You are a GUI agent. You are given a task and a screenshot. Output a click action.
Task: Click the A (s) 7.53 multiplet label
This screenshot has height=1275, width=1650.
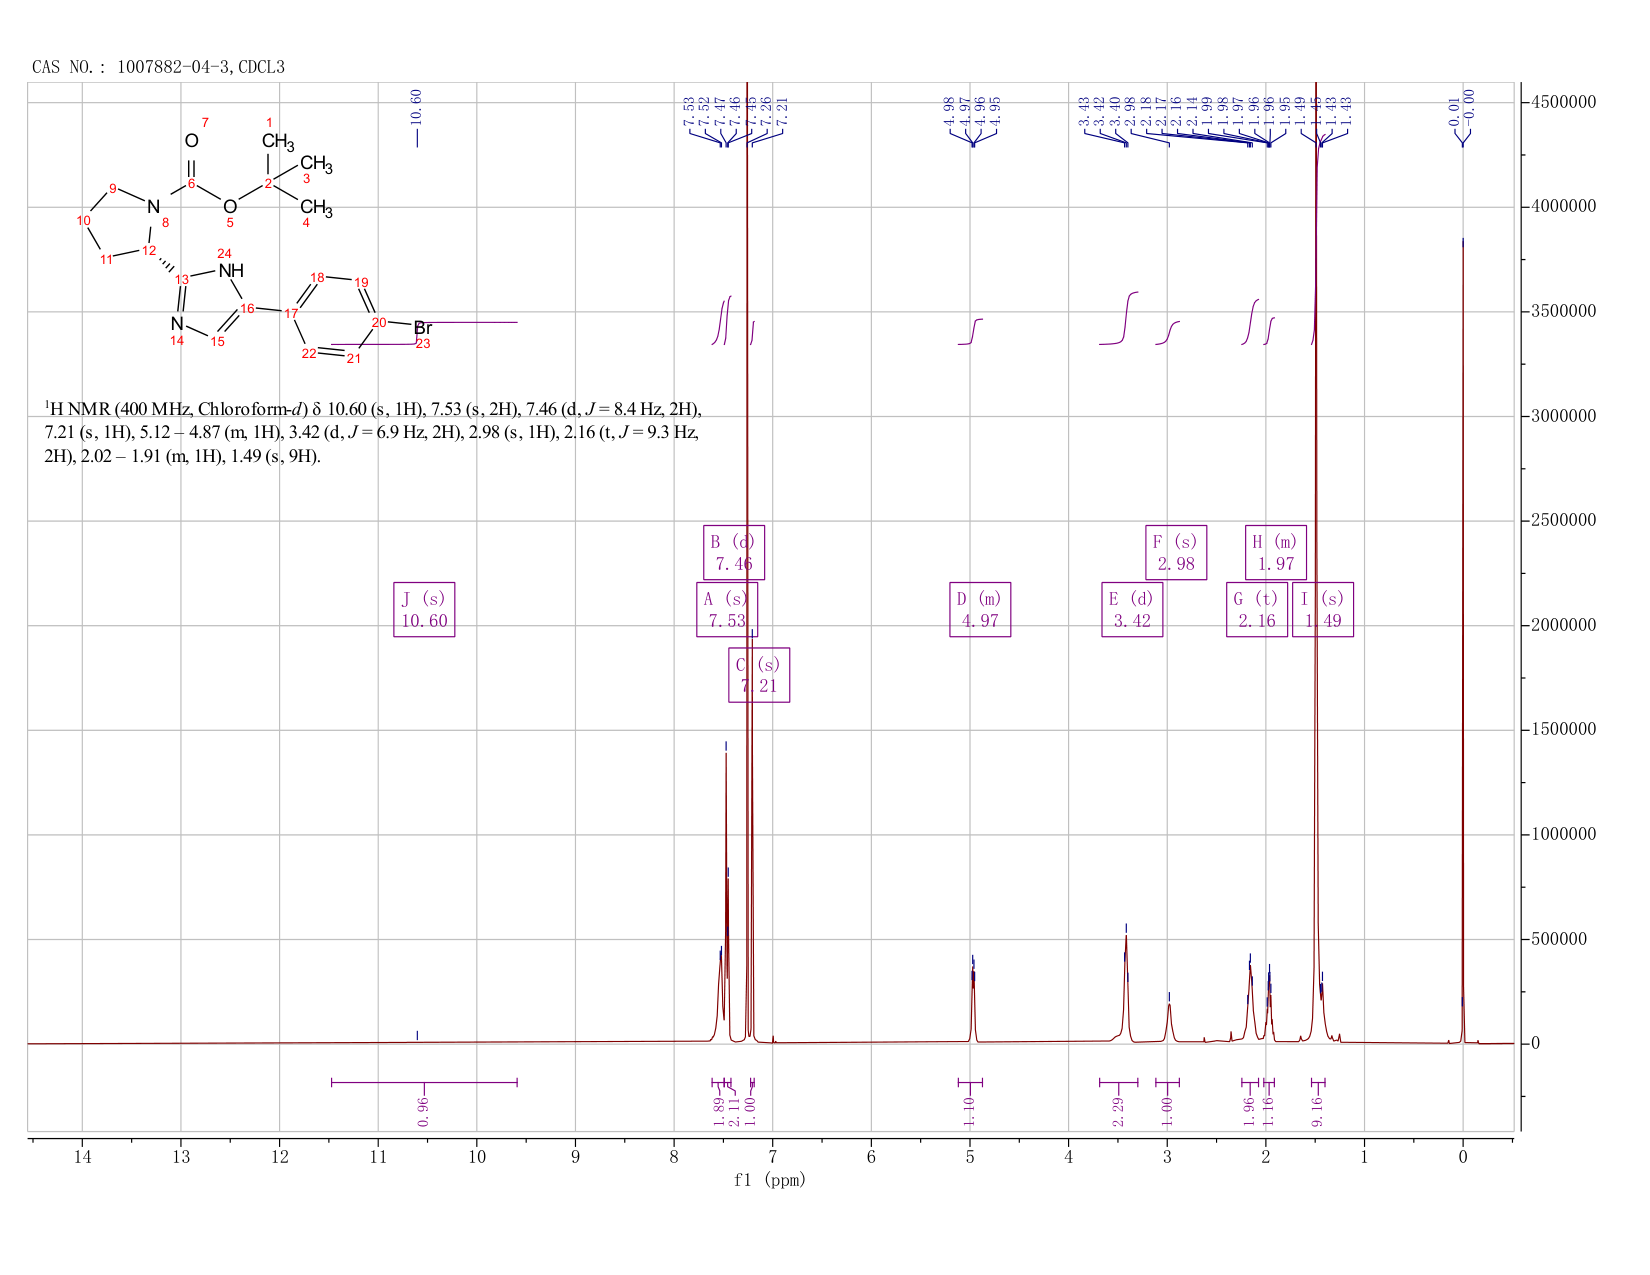tap(727, 610)
